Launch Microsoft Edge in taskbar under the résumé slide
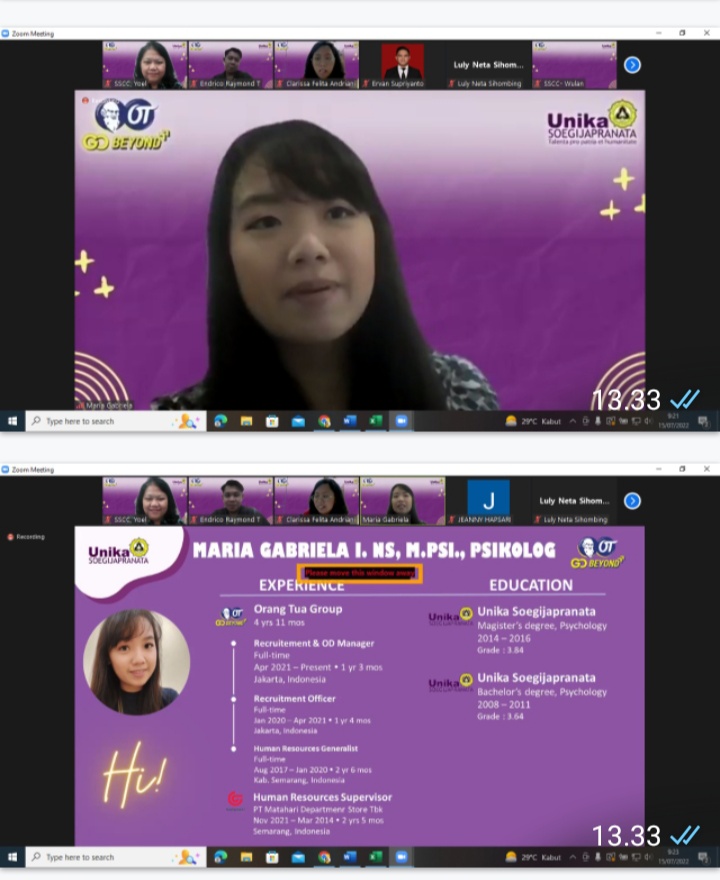Image resolution: width=720 pixels, height=880 pixels. (x=220, y=857)
